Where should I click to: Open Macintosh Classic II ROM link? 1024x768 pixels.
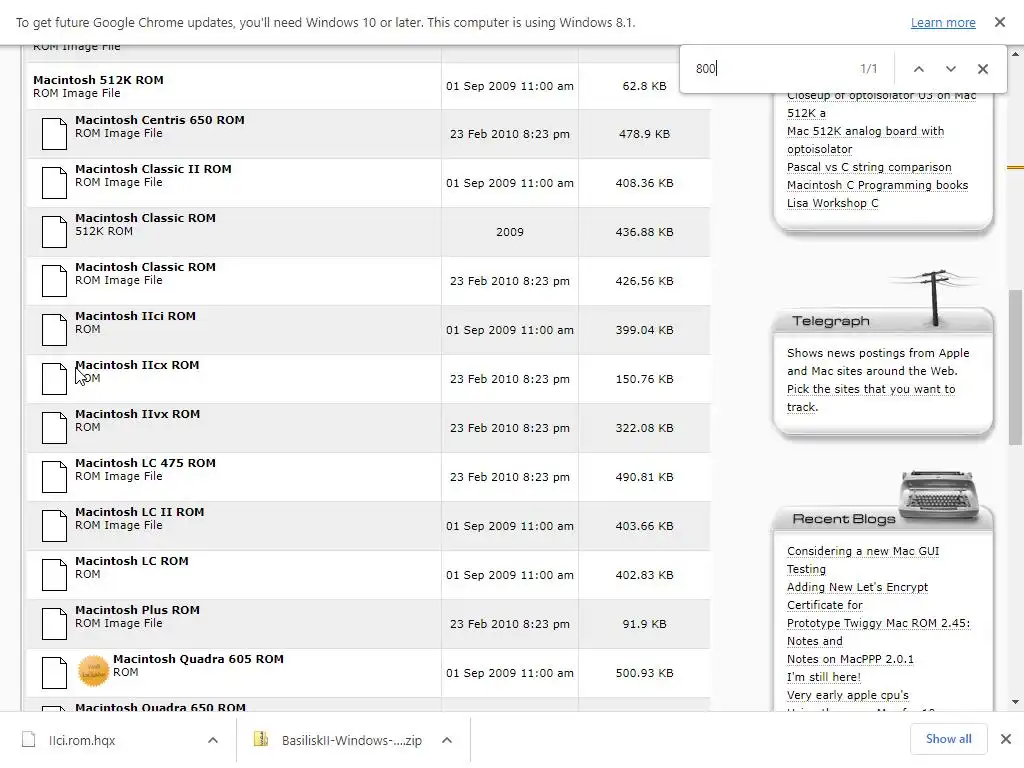pos(153,168)
